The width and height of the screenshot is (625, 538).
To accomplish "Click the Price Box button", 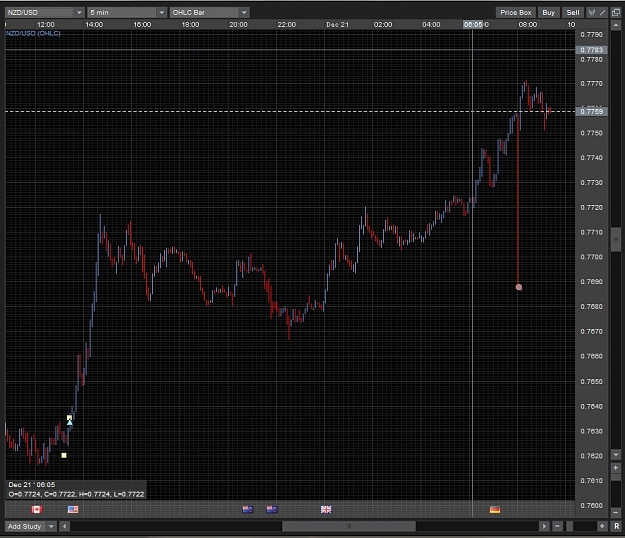I will (x=516, y=12).
